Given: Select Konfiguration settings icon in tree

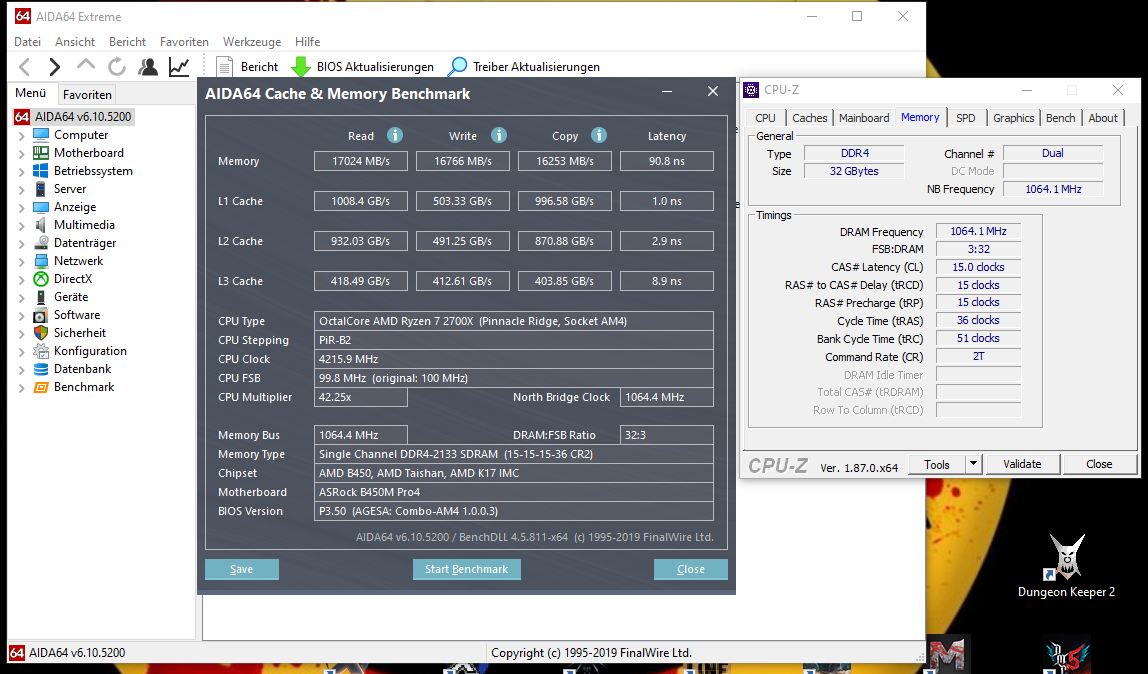Looking at the screenshot, I should pyautogui.click(x=41, y=351).
